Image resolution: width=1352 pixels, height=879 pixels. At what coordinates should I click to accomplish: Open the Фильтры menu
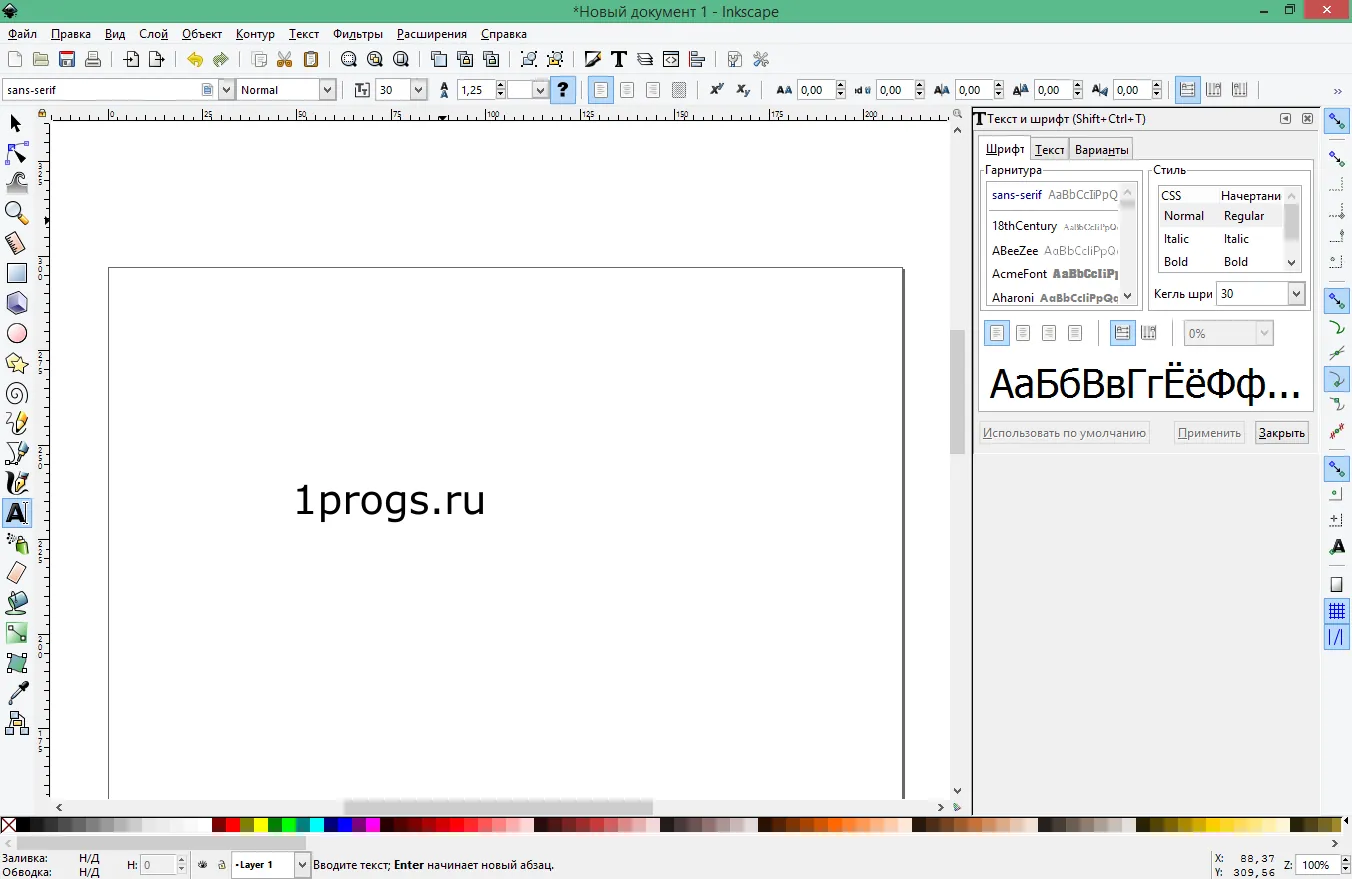357,34
